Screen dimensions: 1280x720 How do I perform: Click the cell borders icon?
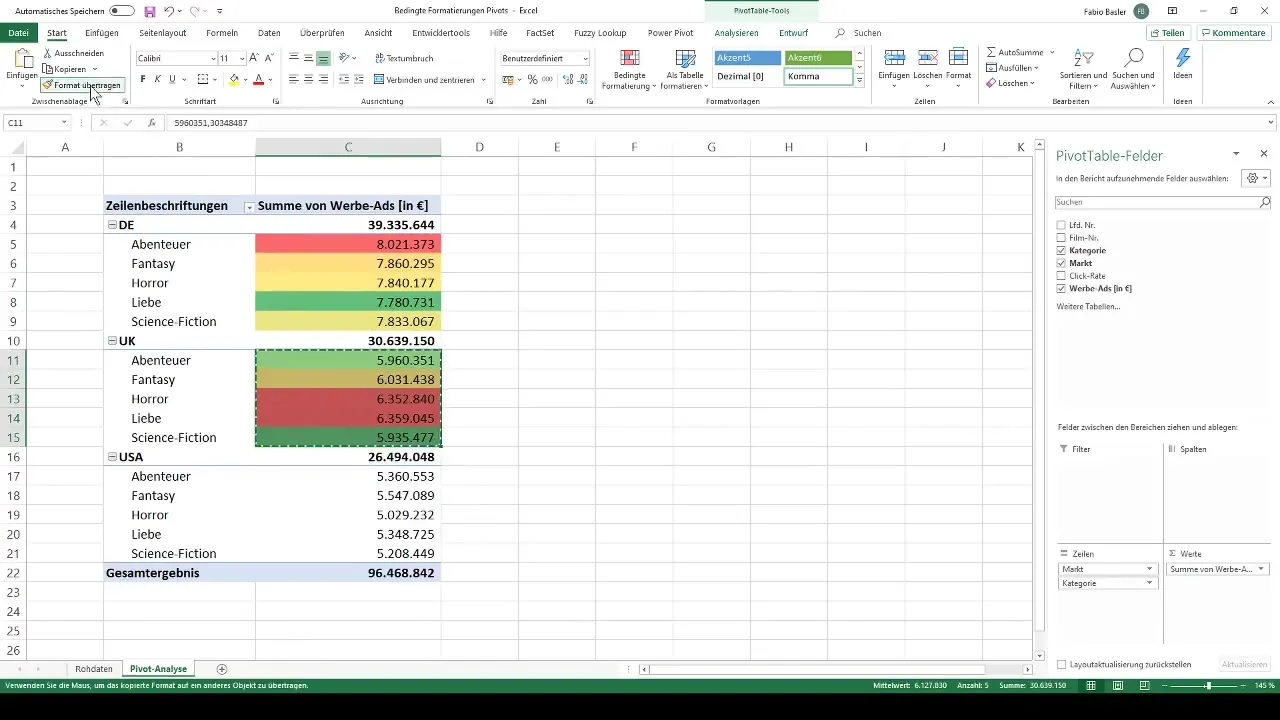click(203, 79)
